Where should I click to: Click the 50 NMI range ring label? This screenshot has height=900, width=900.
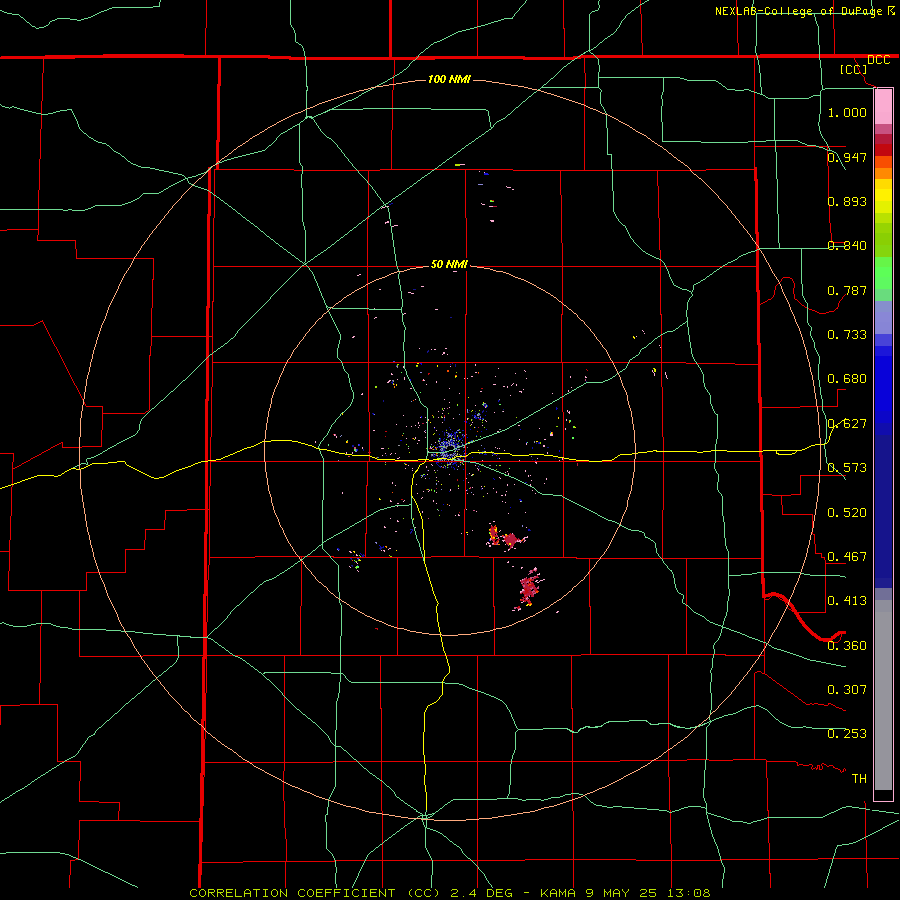coord(449,264)
